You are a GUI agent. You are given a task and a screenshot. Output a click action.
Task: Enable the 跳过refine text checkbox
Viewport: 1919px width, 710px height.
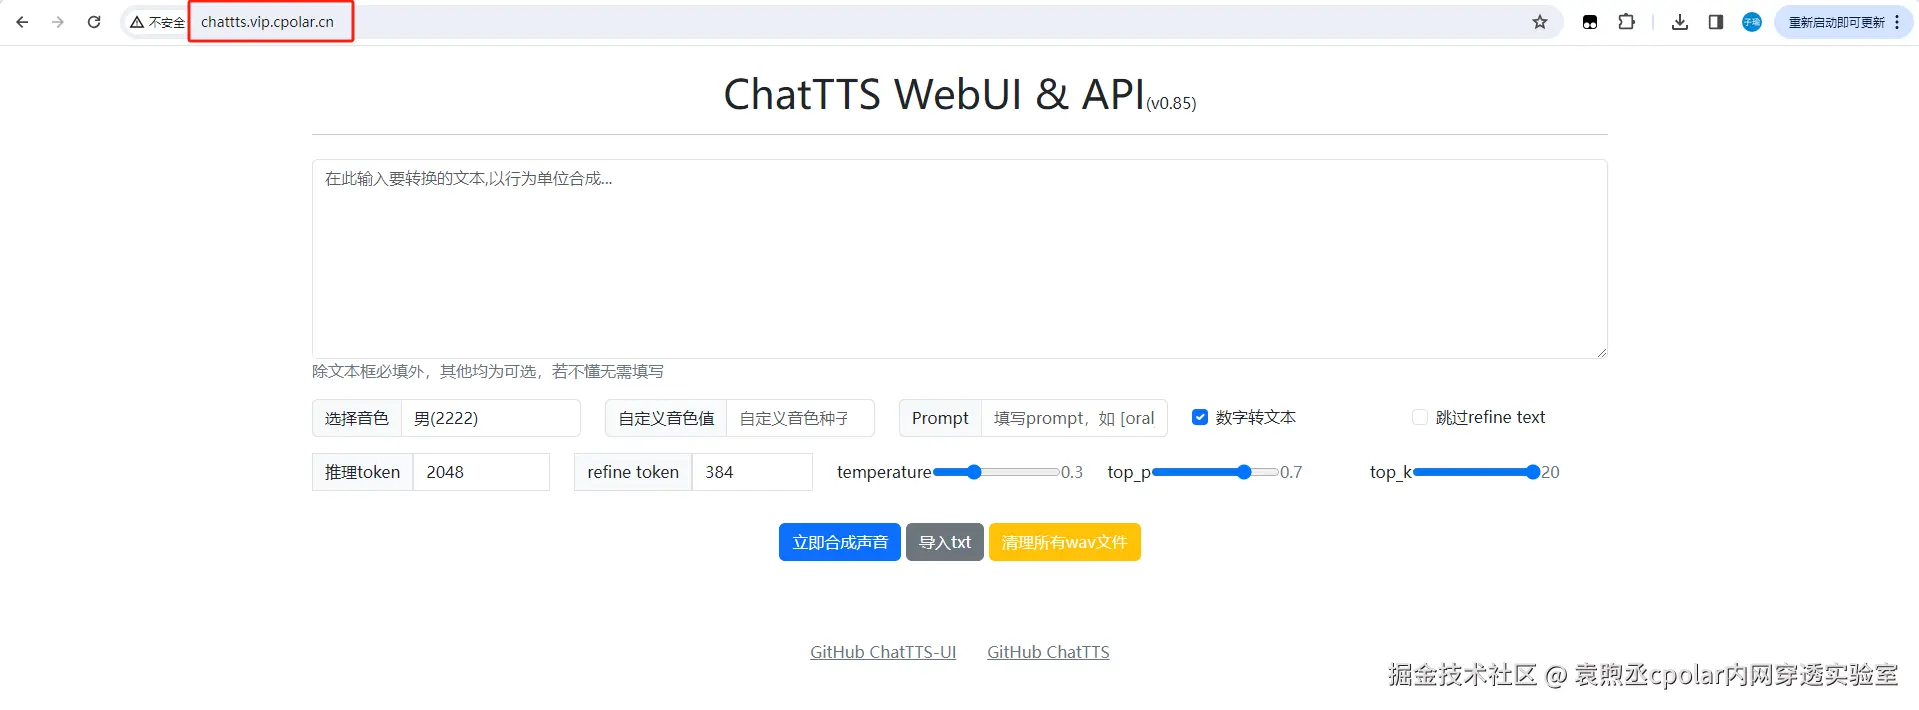coord(1419,417)
